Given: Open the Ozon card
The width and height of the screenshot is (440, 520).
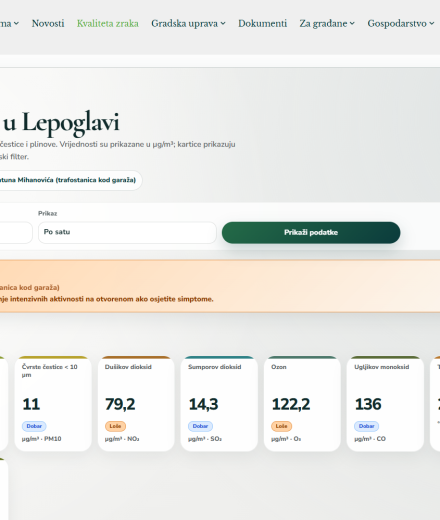Looking at the screenshot, I should (302, 404).
